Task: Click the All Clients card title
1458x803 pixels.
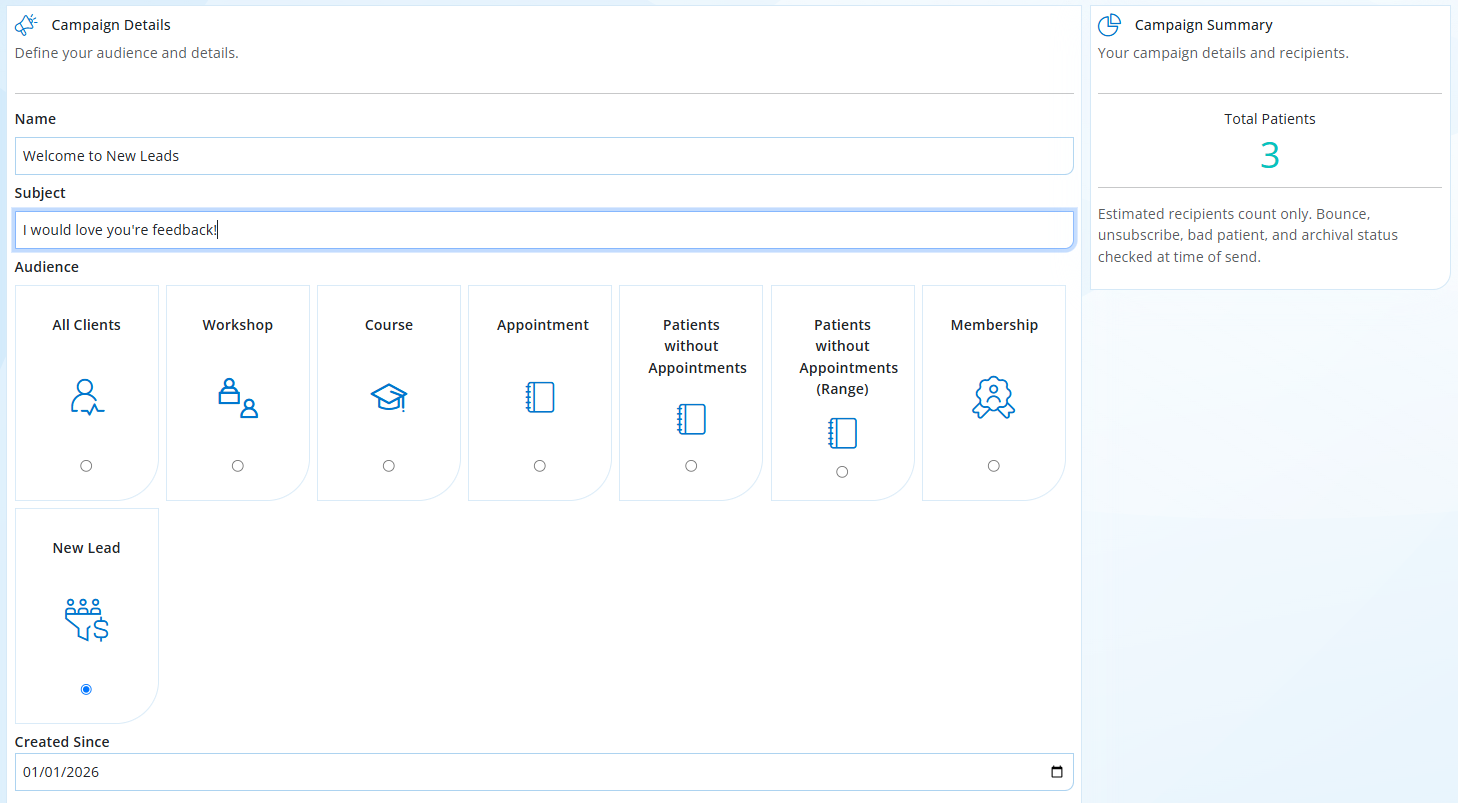Action: click(x=87, y=325)
